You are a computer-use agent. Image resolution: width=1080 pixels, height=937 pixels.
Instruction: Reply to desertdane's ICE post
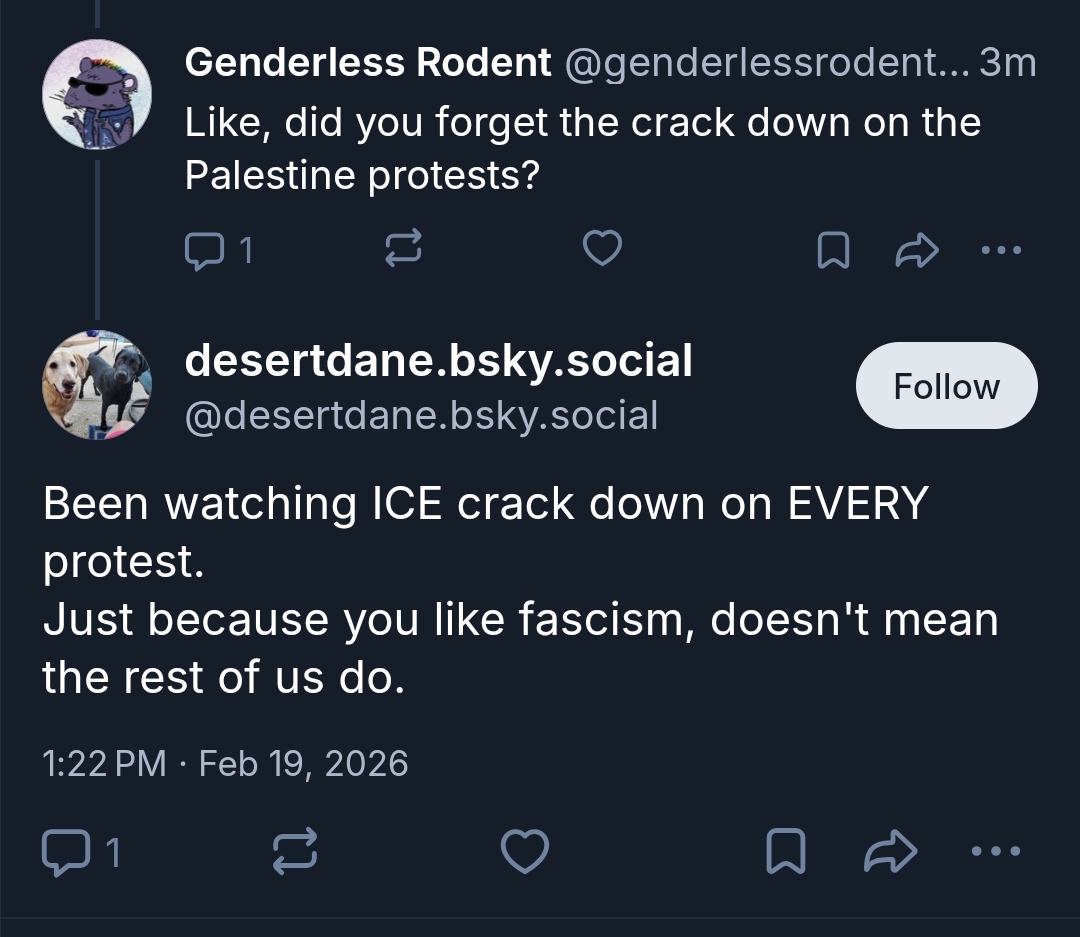tap(66, 852)
